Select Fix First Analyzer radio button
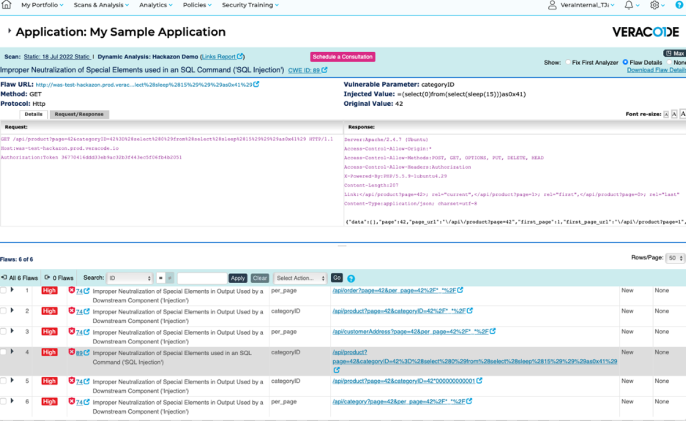Screen dimensions: 686x421 (x=568, y=62)
